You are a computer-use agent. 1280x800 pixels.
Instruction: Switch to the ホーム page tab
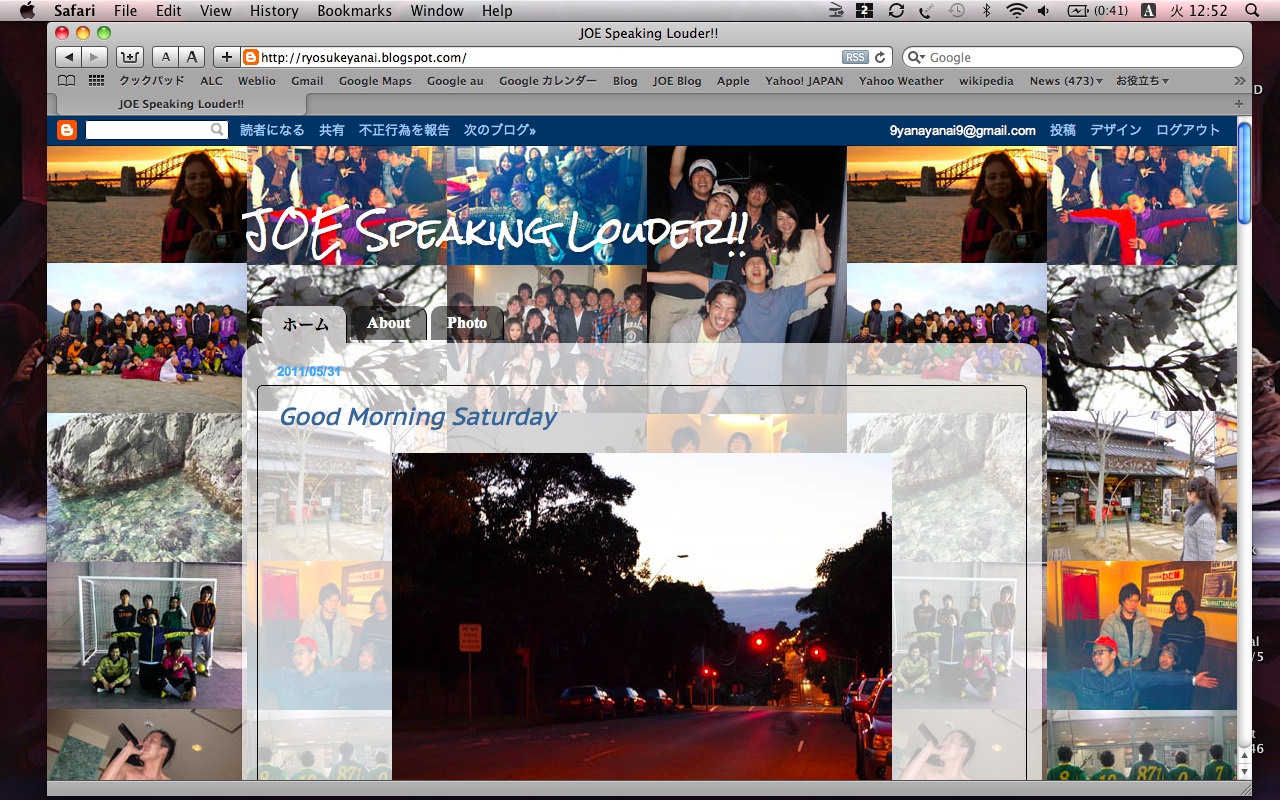pyautogui.click(x=305, y=324)
